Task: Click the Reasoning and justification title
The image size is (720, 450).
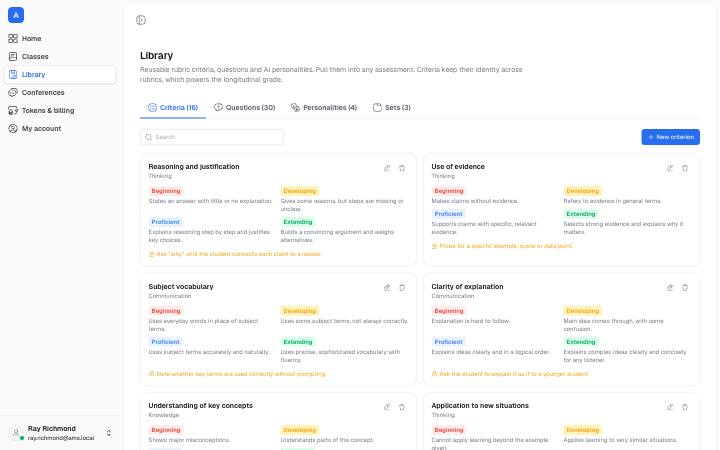Action: point(194,167)
